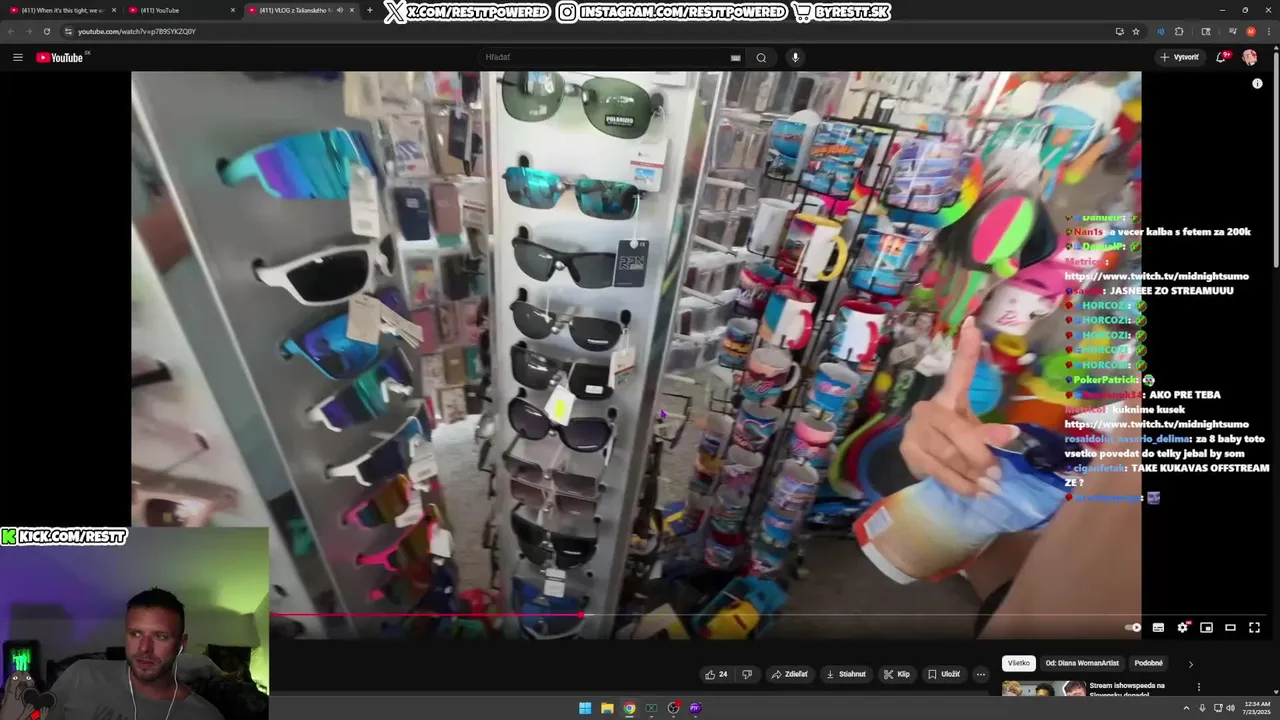
Task: Open the Excel taskbar icon
Action: click(x=651, y=708)
